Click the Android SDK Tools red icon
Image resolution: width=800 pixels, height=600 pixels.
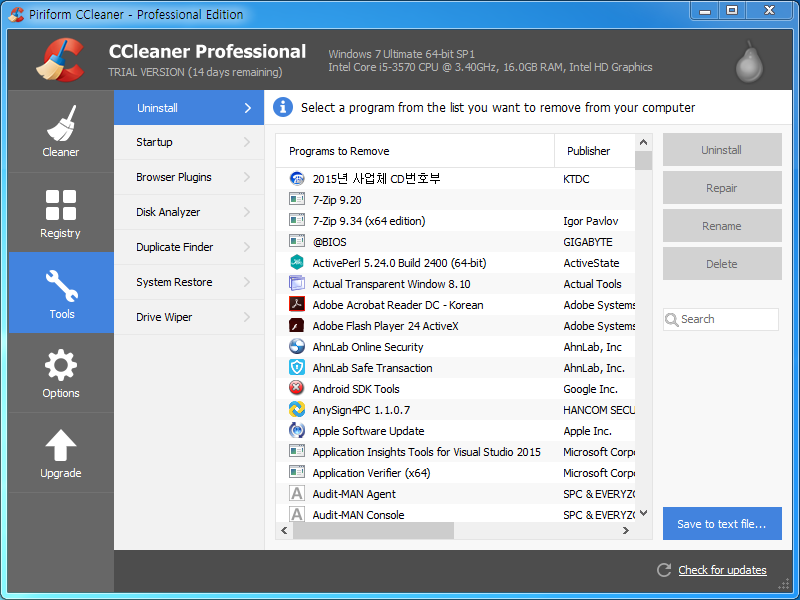tap(296, 388)
